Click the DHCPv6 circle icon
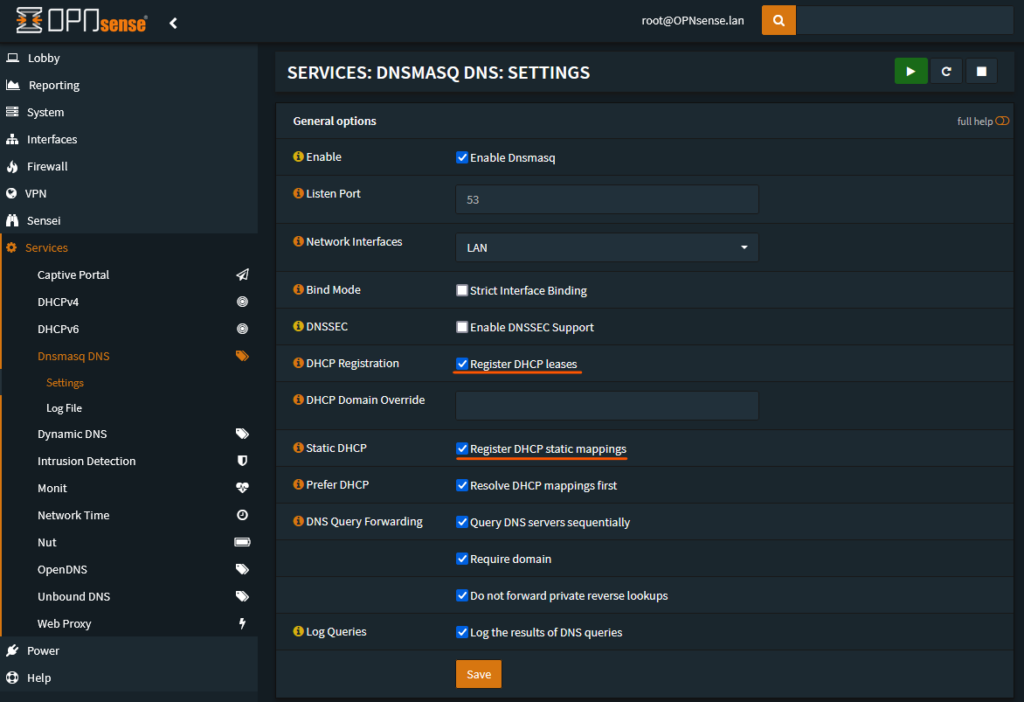 242,329
